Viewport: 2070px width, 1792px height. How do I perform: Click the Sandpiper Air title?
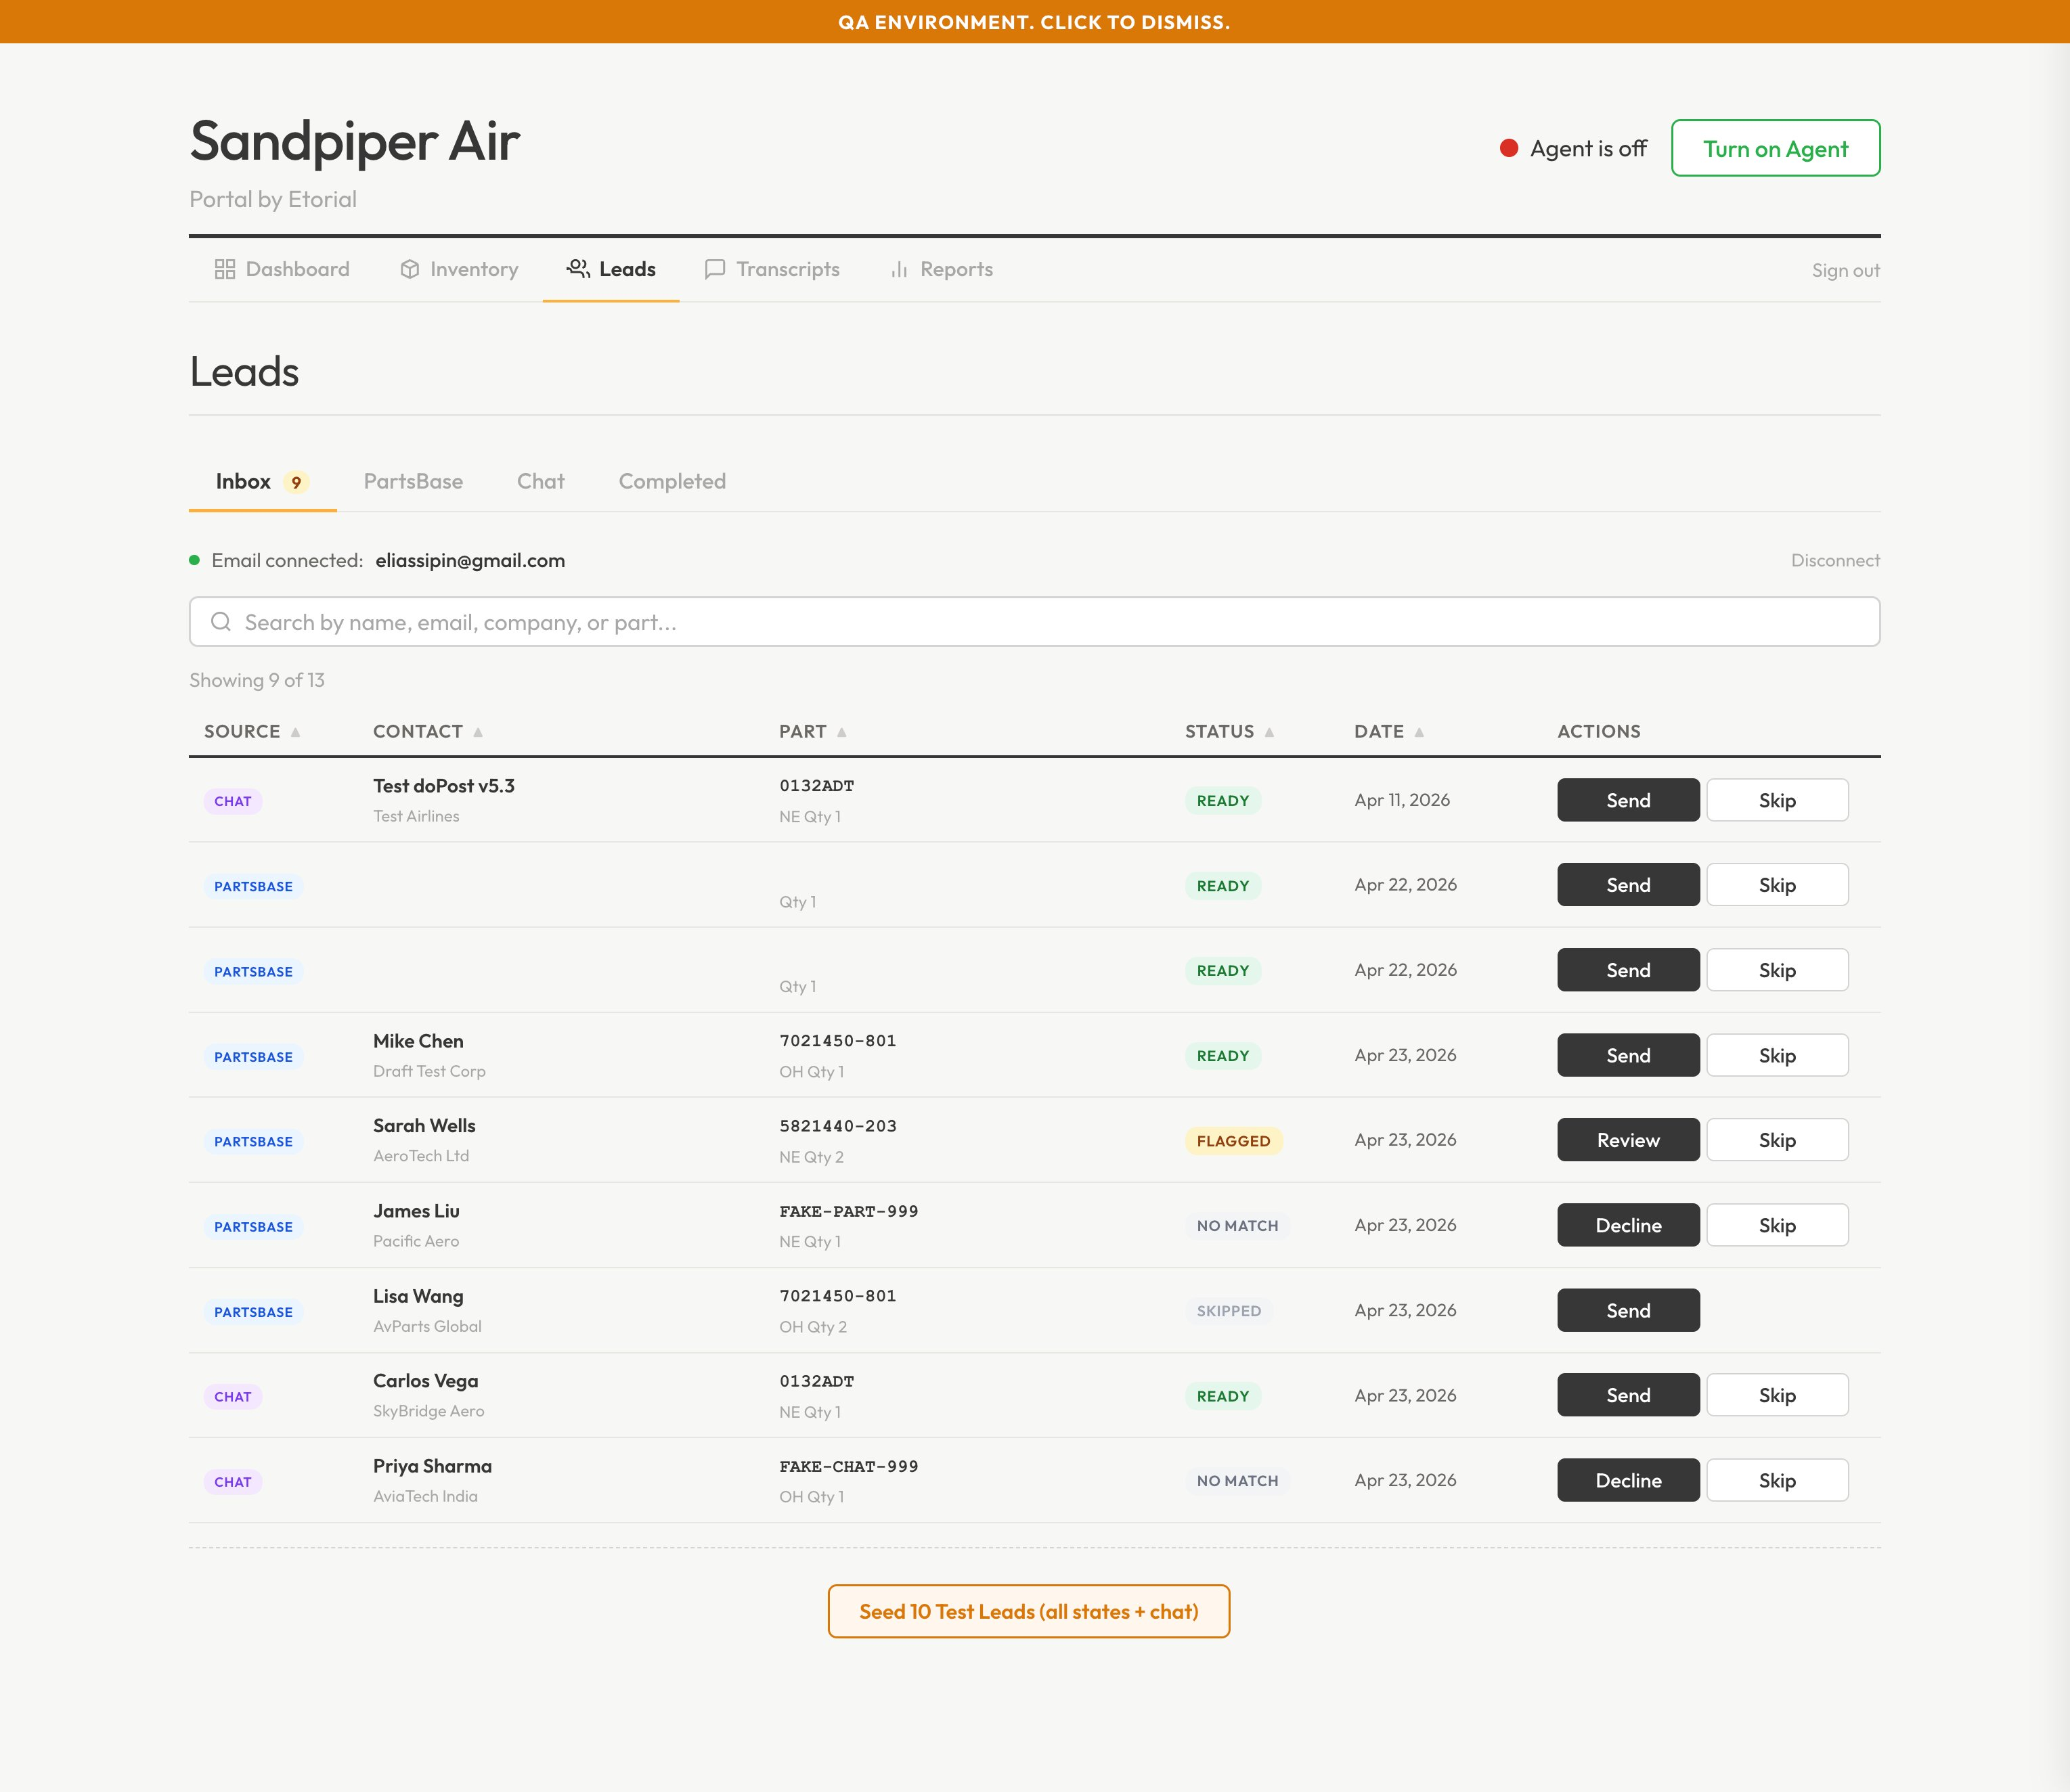pyautogui.click(x=355, y=141)
